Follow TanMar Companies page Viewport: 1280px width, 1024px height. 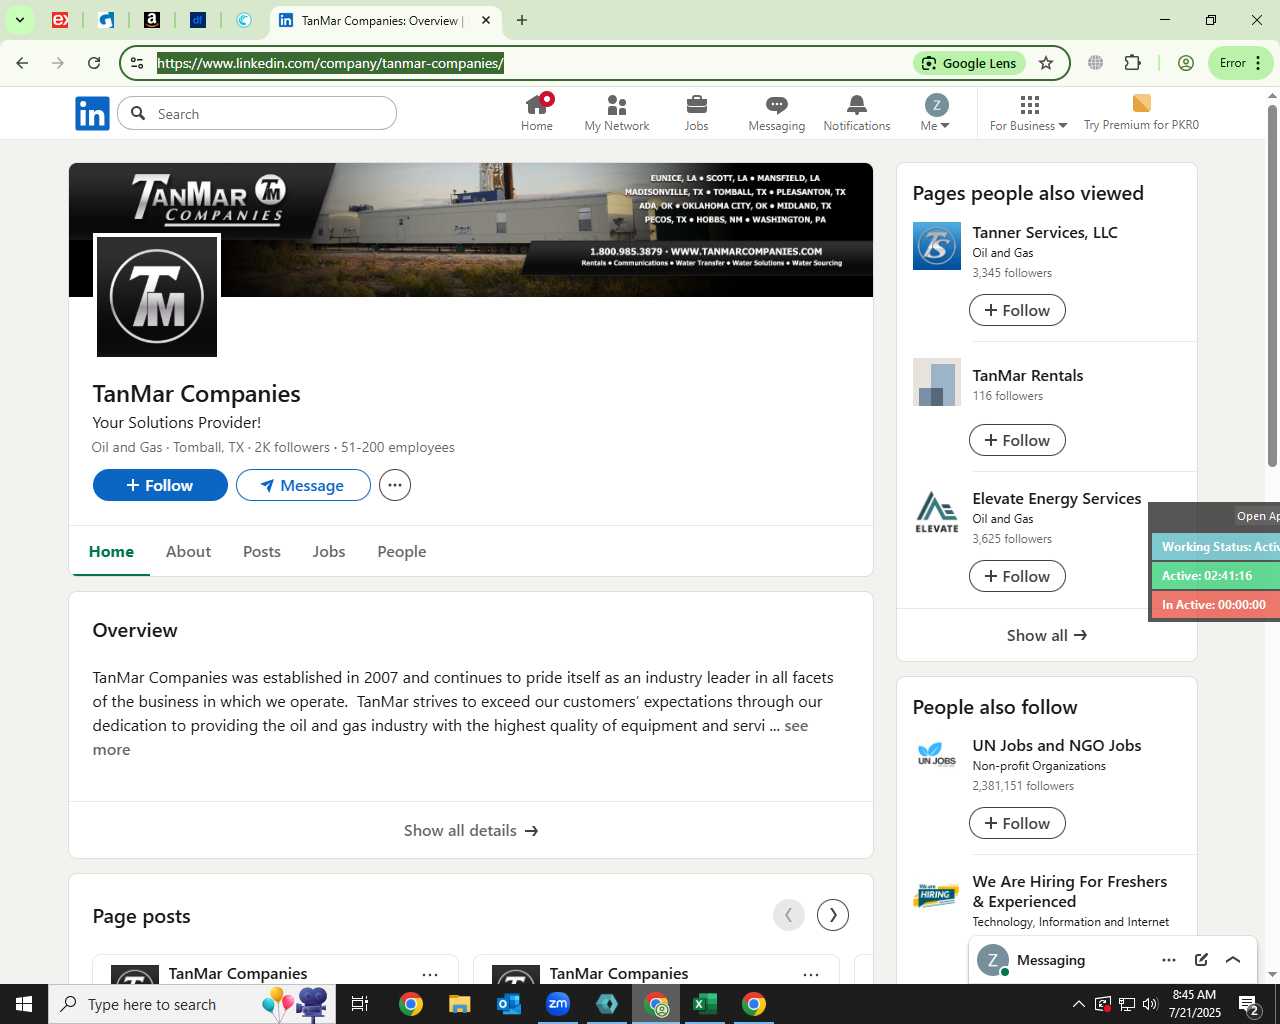[x=160, y=485]
